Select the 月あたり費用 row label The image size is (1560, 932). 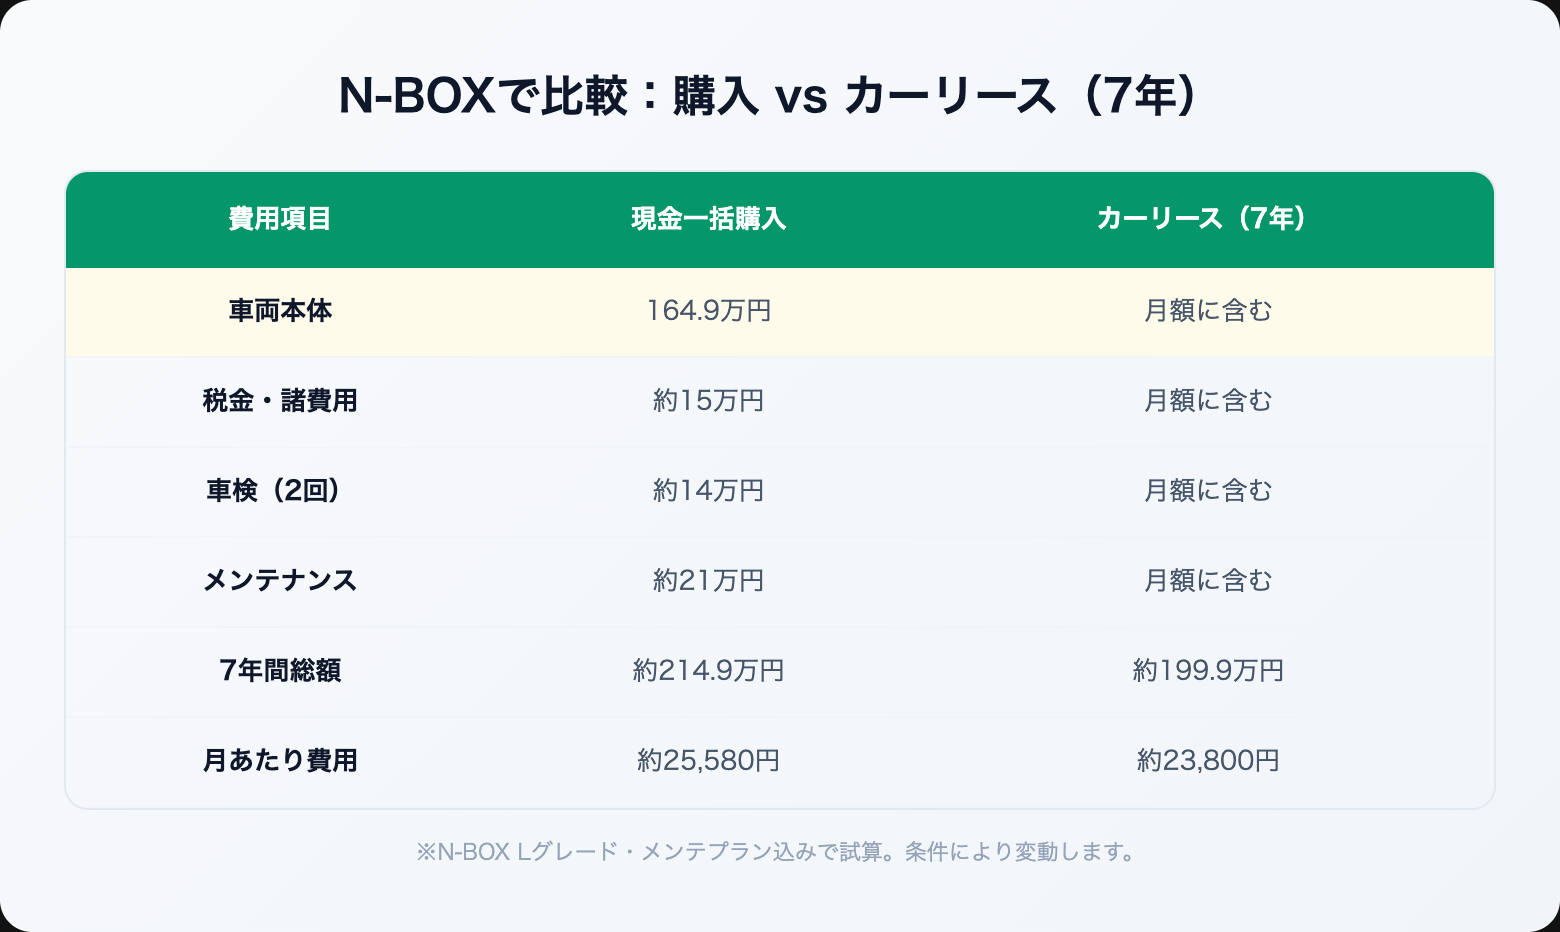tap(280, 761)
